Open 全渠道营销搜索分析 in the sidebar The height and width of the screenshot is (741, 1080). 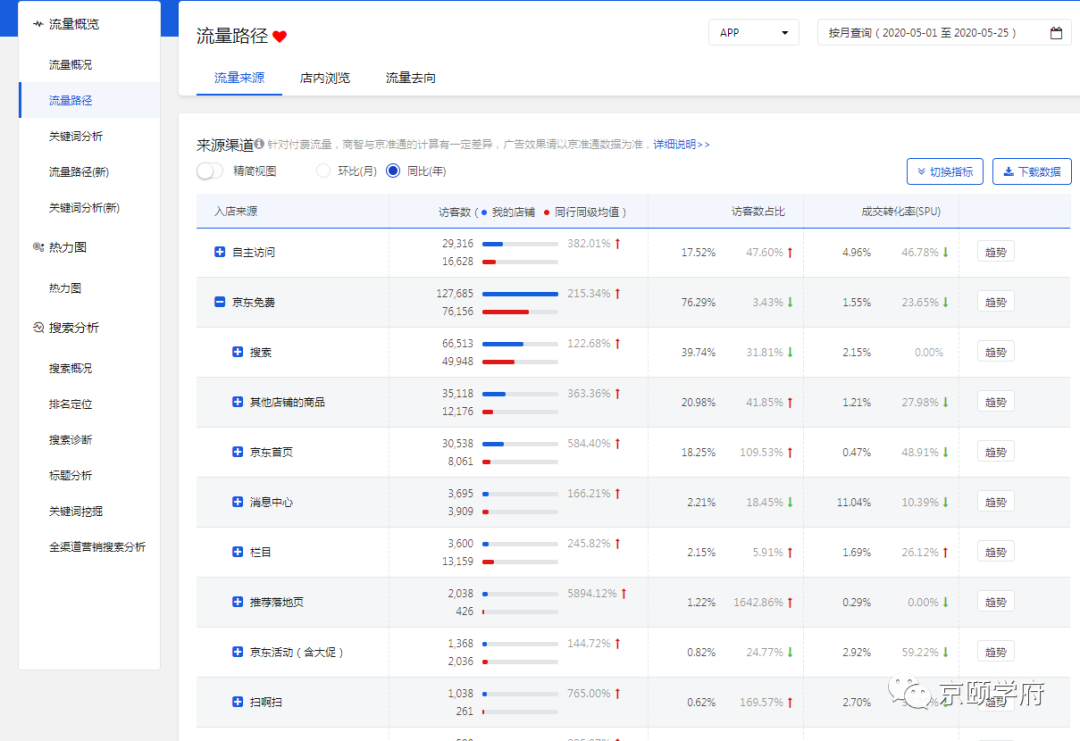[97, 547]
